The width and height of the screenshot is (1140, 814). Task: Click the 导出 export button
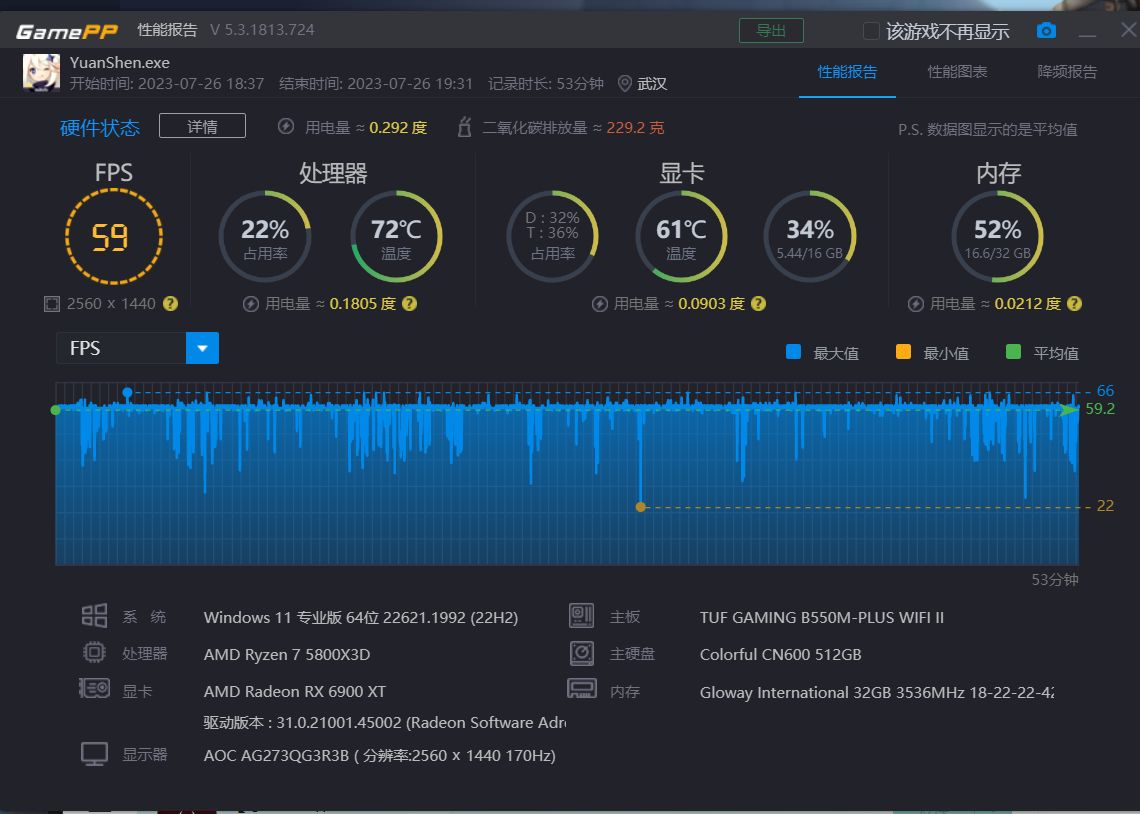(x=771, y=31)
